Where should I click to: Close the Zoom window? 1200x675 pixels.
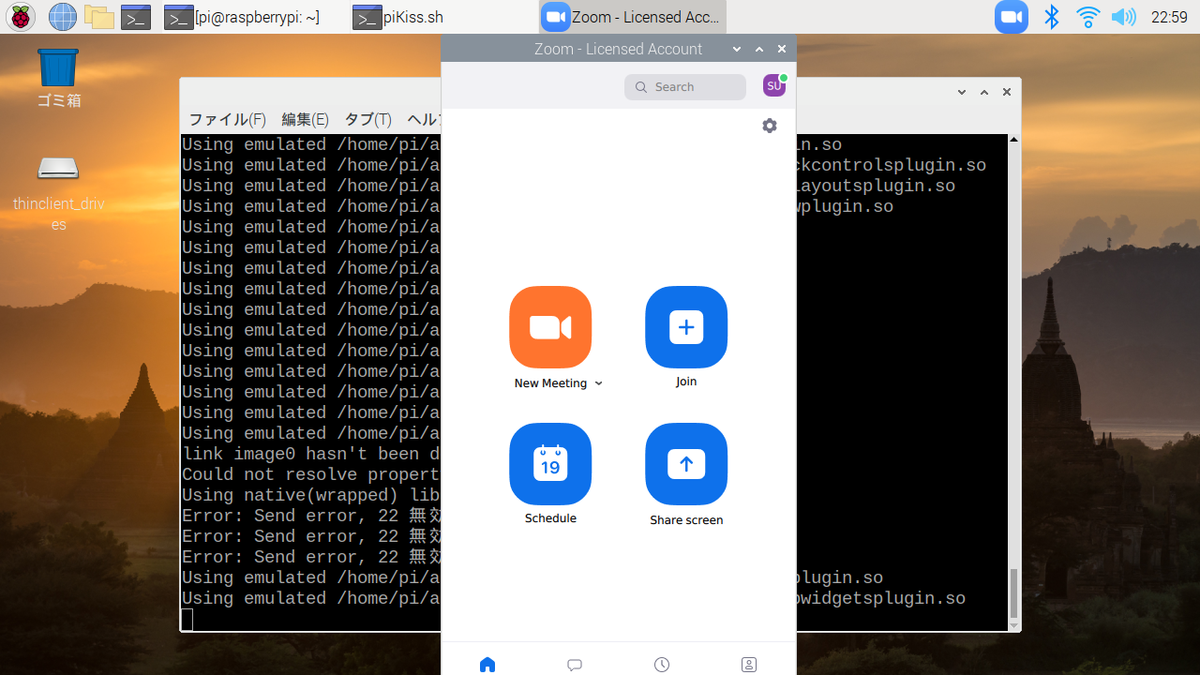click(x=782, y=49)
